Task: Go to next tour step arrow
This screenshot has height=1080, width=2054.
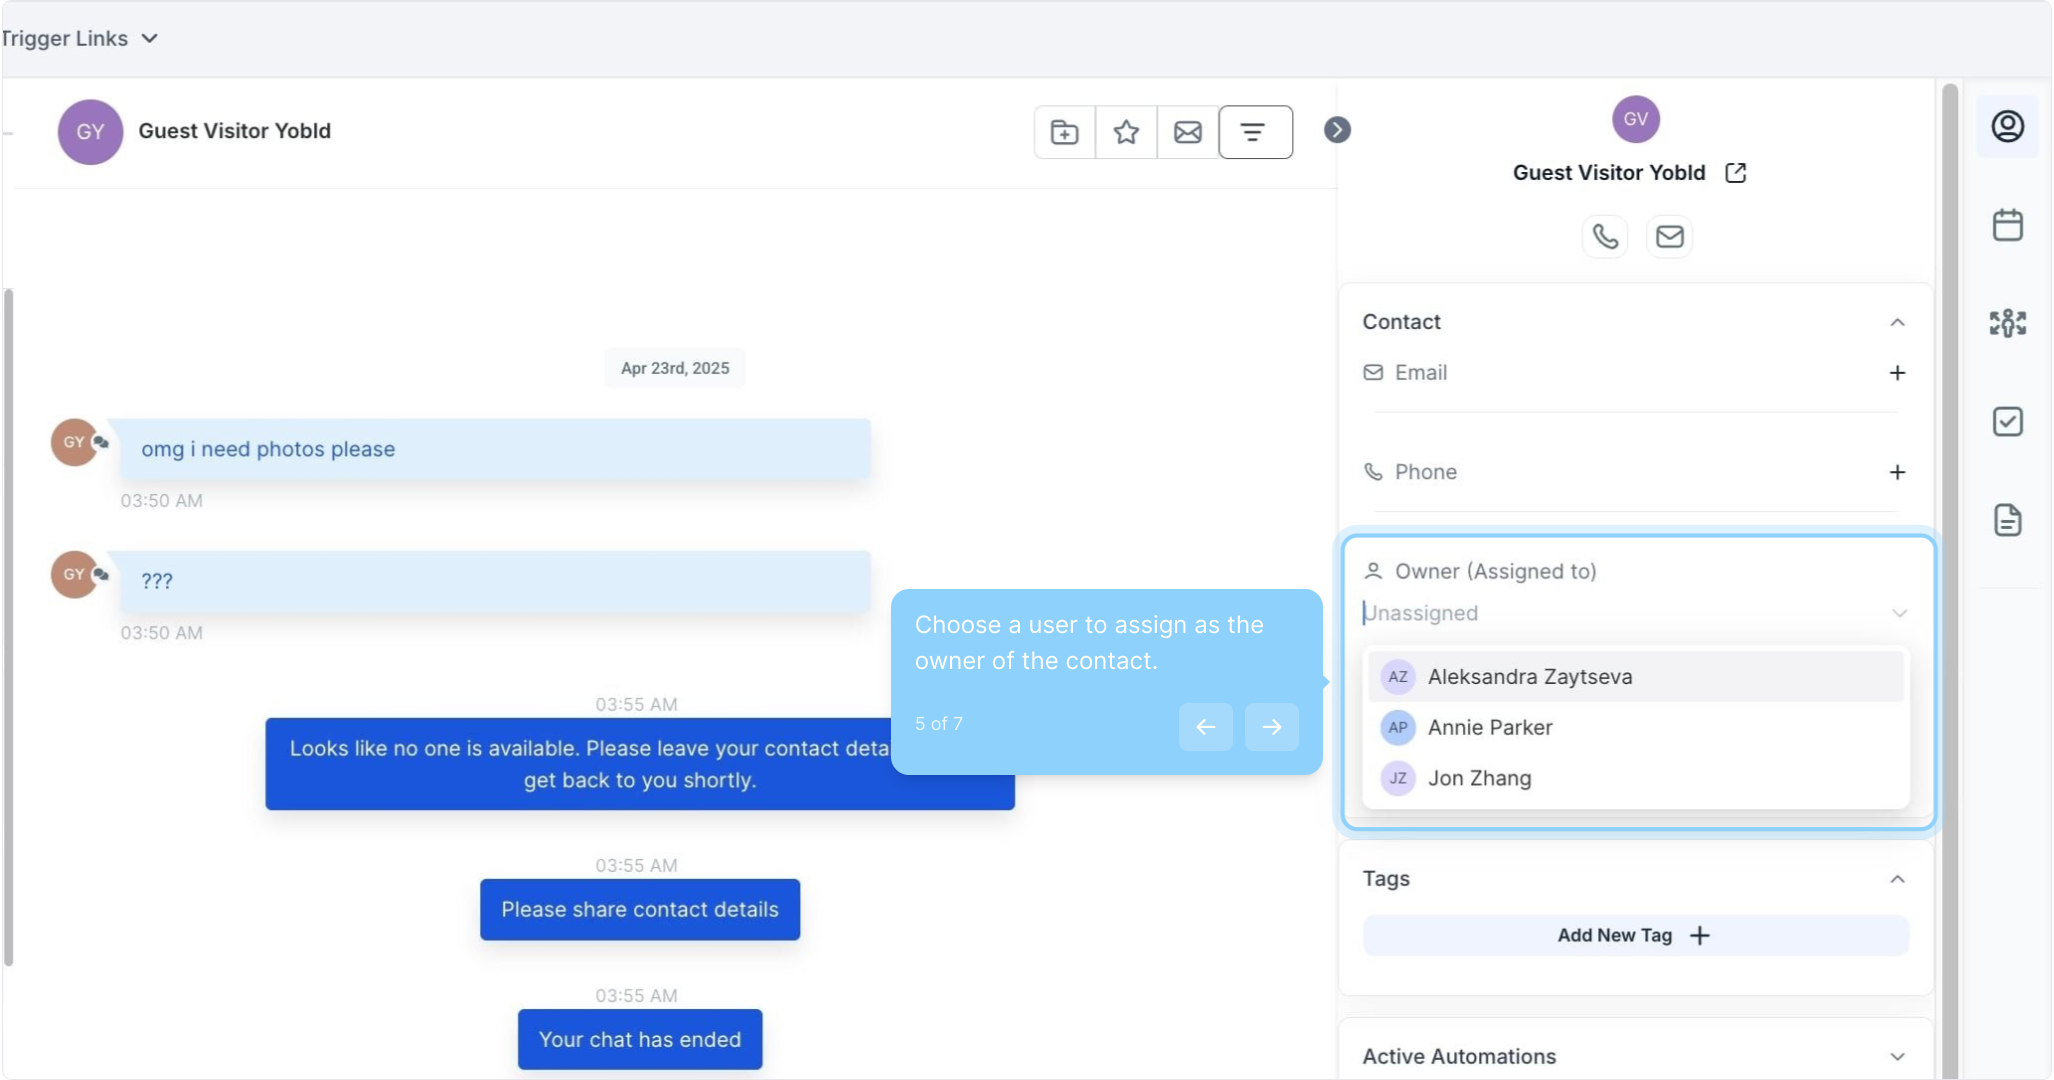Action: coord(1271,727)
